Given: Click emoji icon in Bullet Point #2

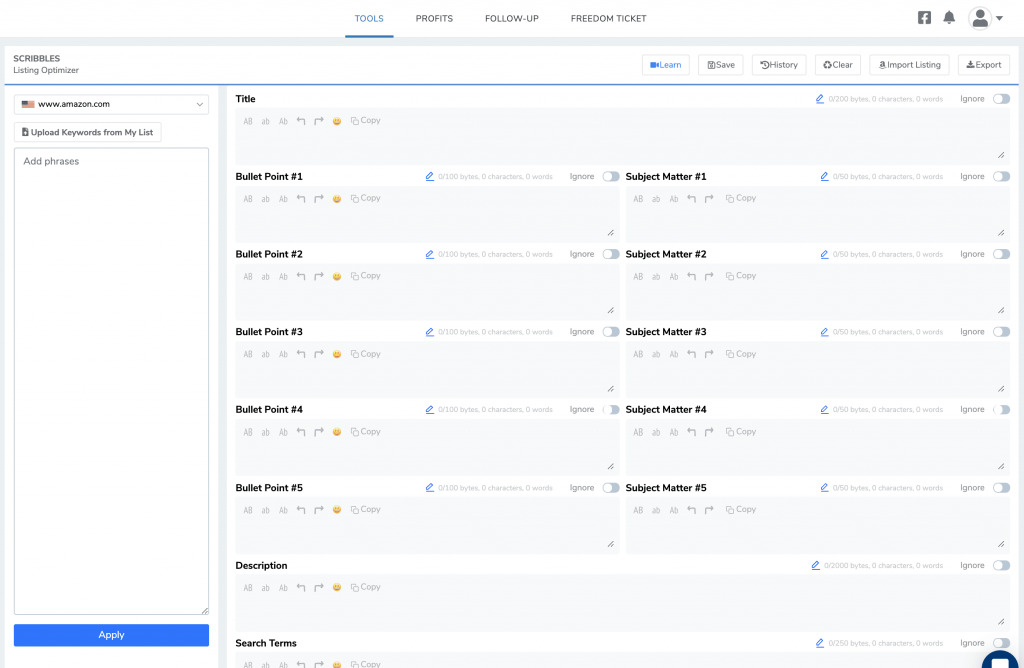Looking at the screenshot, I should coord(337,277).
